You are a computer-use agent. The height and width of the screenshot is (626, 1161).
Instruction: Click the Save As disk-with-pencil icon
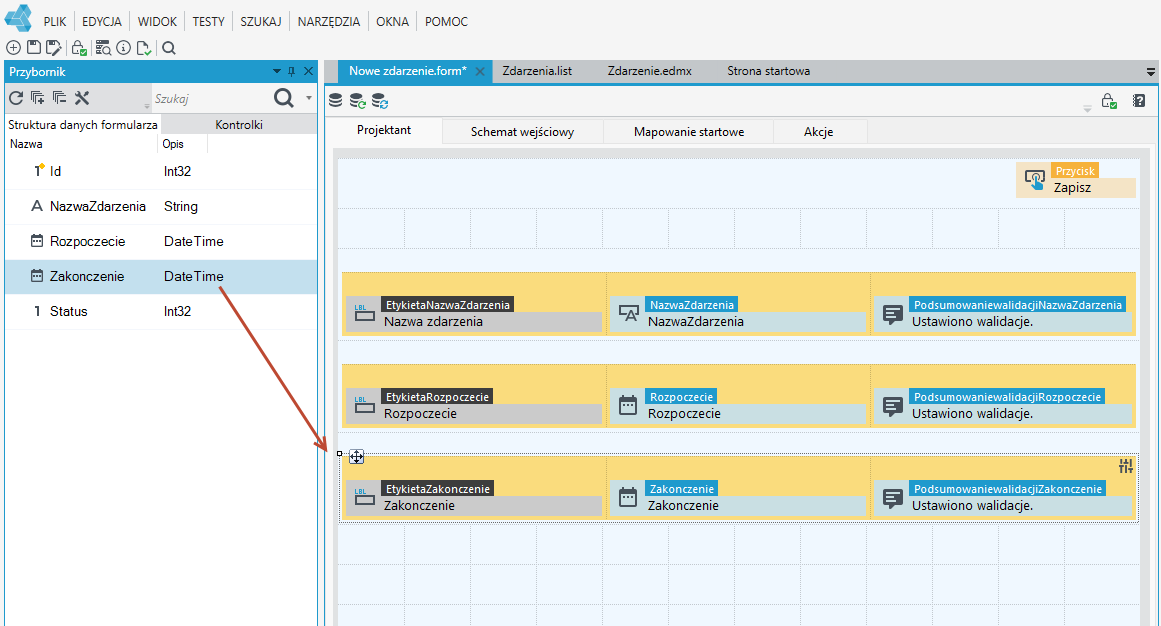point(53,48)
